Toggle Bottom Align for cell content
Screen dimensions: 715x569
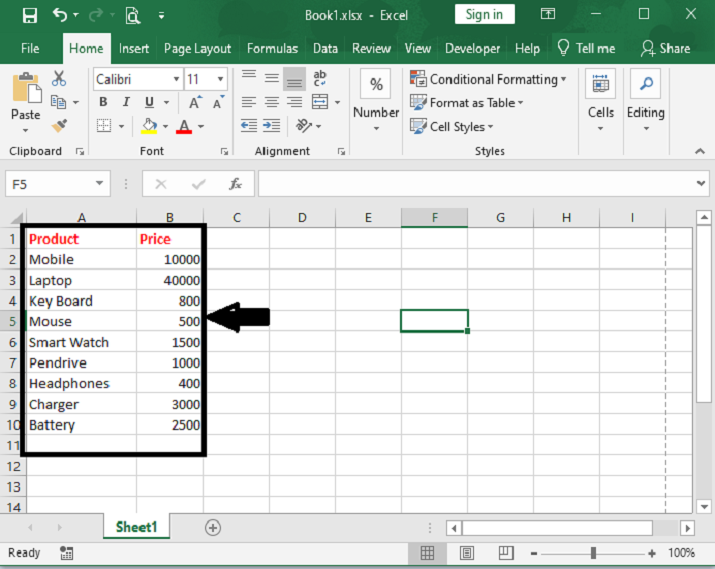tap(295, 79)
